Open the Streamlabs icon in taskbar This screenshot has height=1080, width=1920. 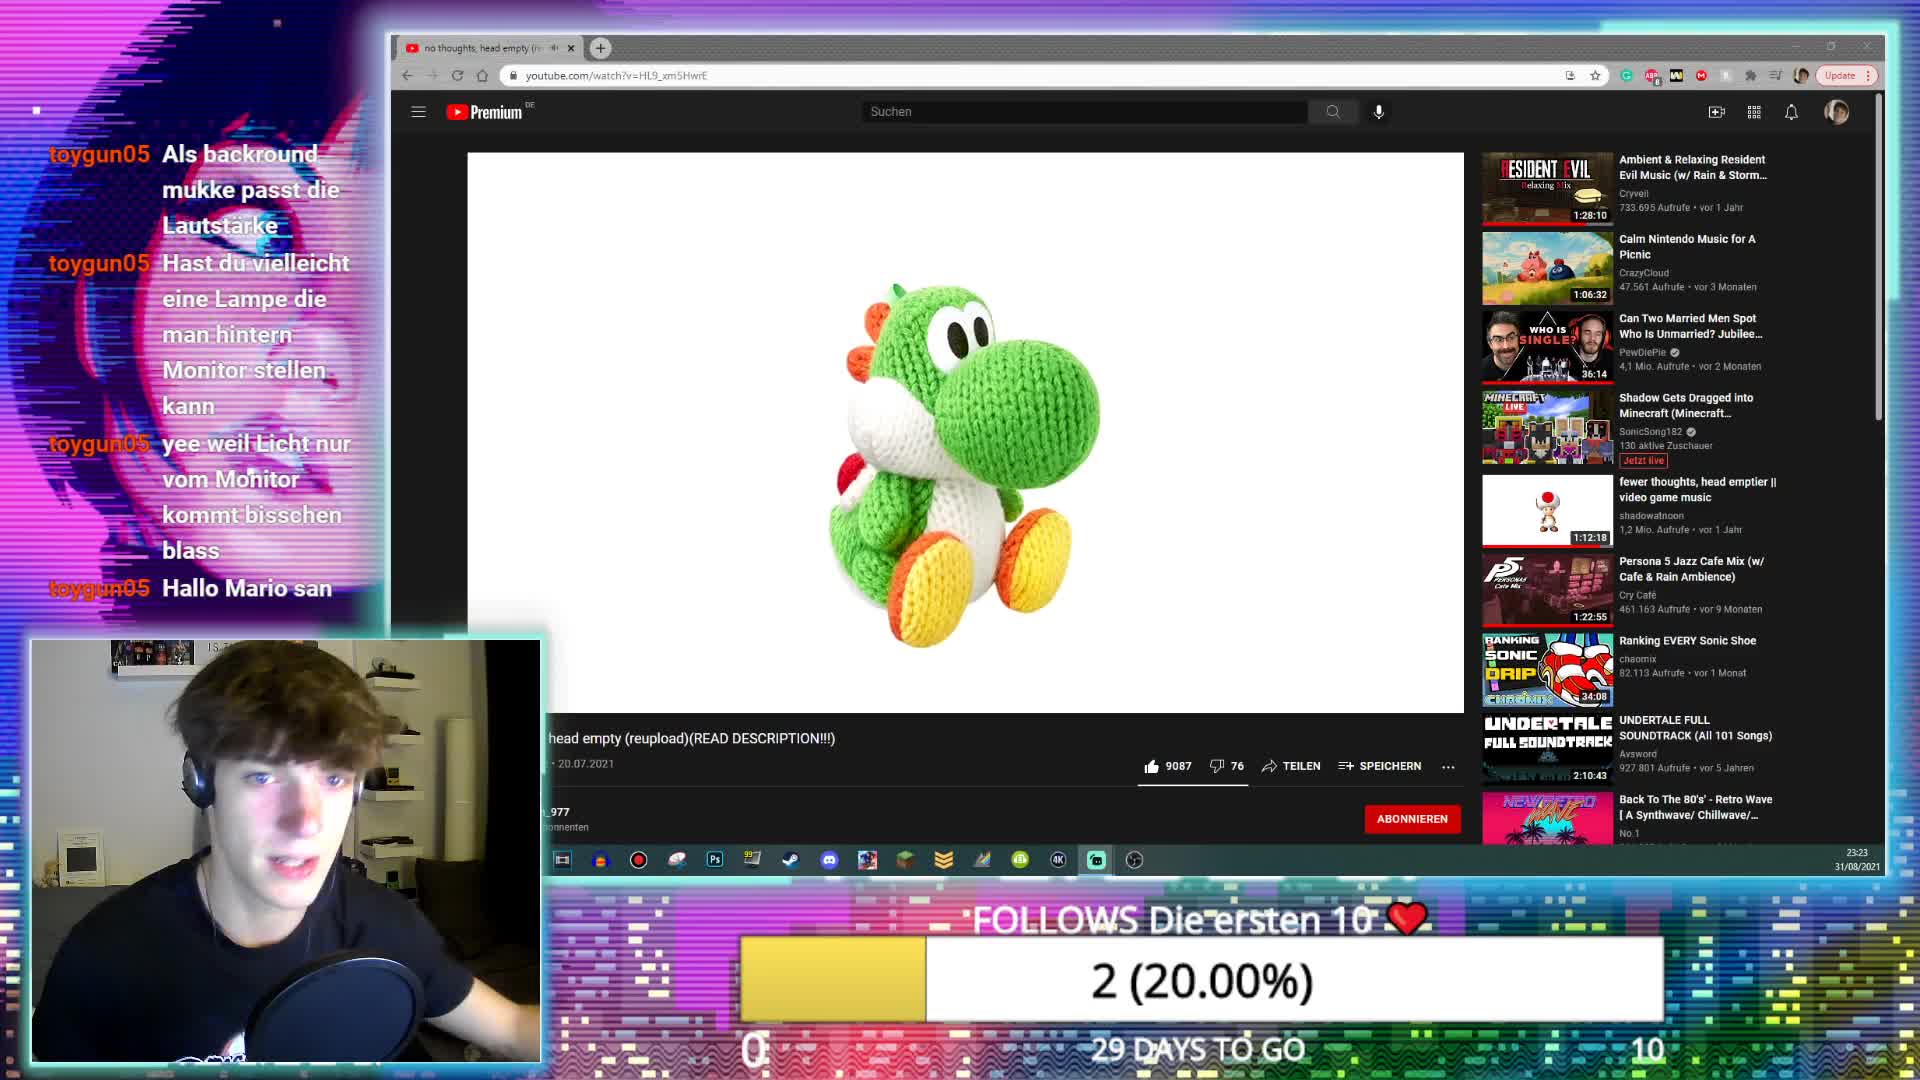[x=1096, y=860]
